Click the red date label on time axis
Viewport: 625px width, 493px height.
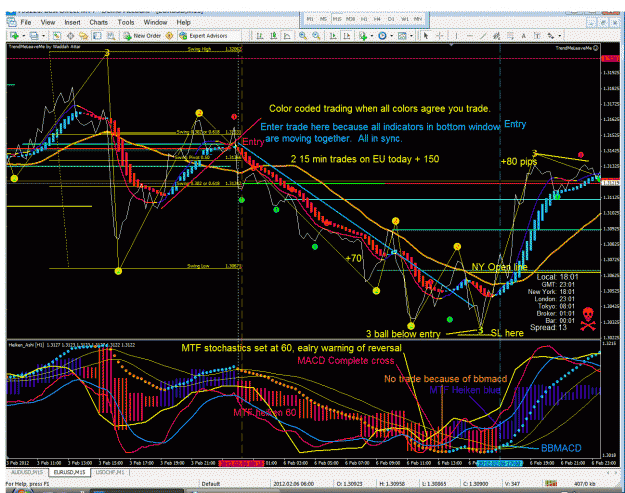[241, 463]
